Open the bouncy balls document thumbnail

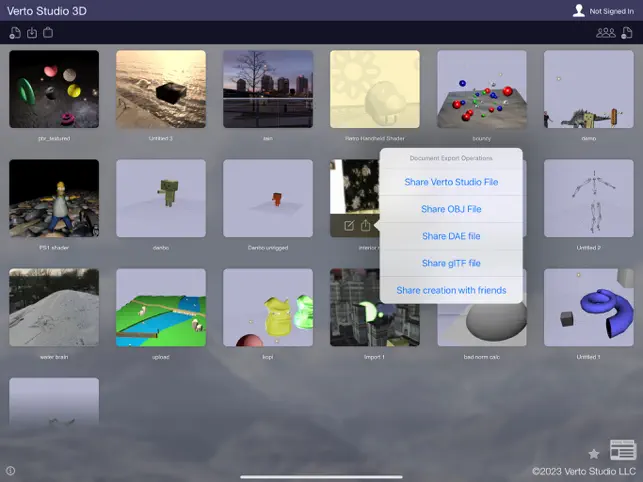tap(482, 89)
